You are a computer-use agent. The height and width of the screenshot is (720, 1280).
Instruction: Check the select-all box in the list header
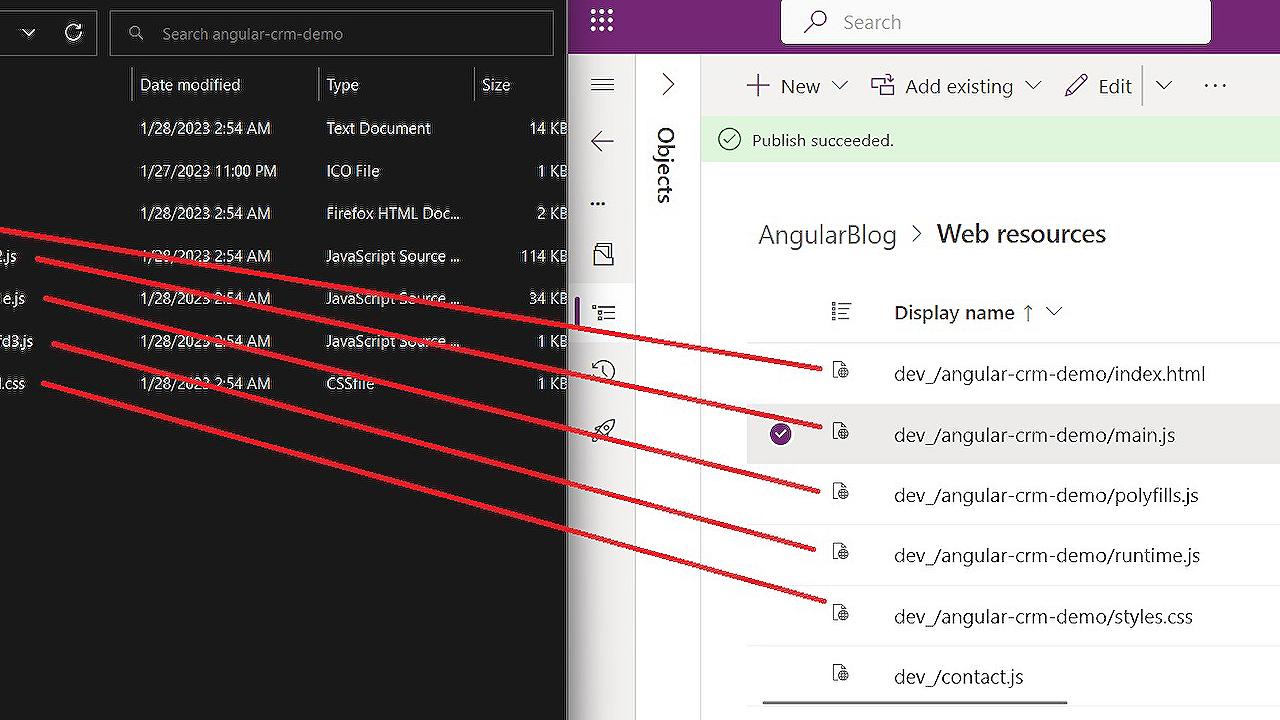(x=842, y=311)
